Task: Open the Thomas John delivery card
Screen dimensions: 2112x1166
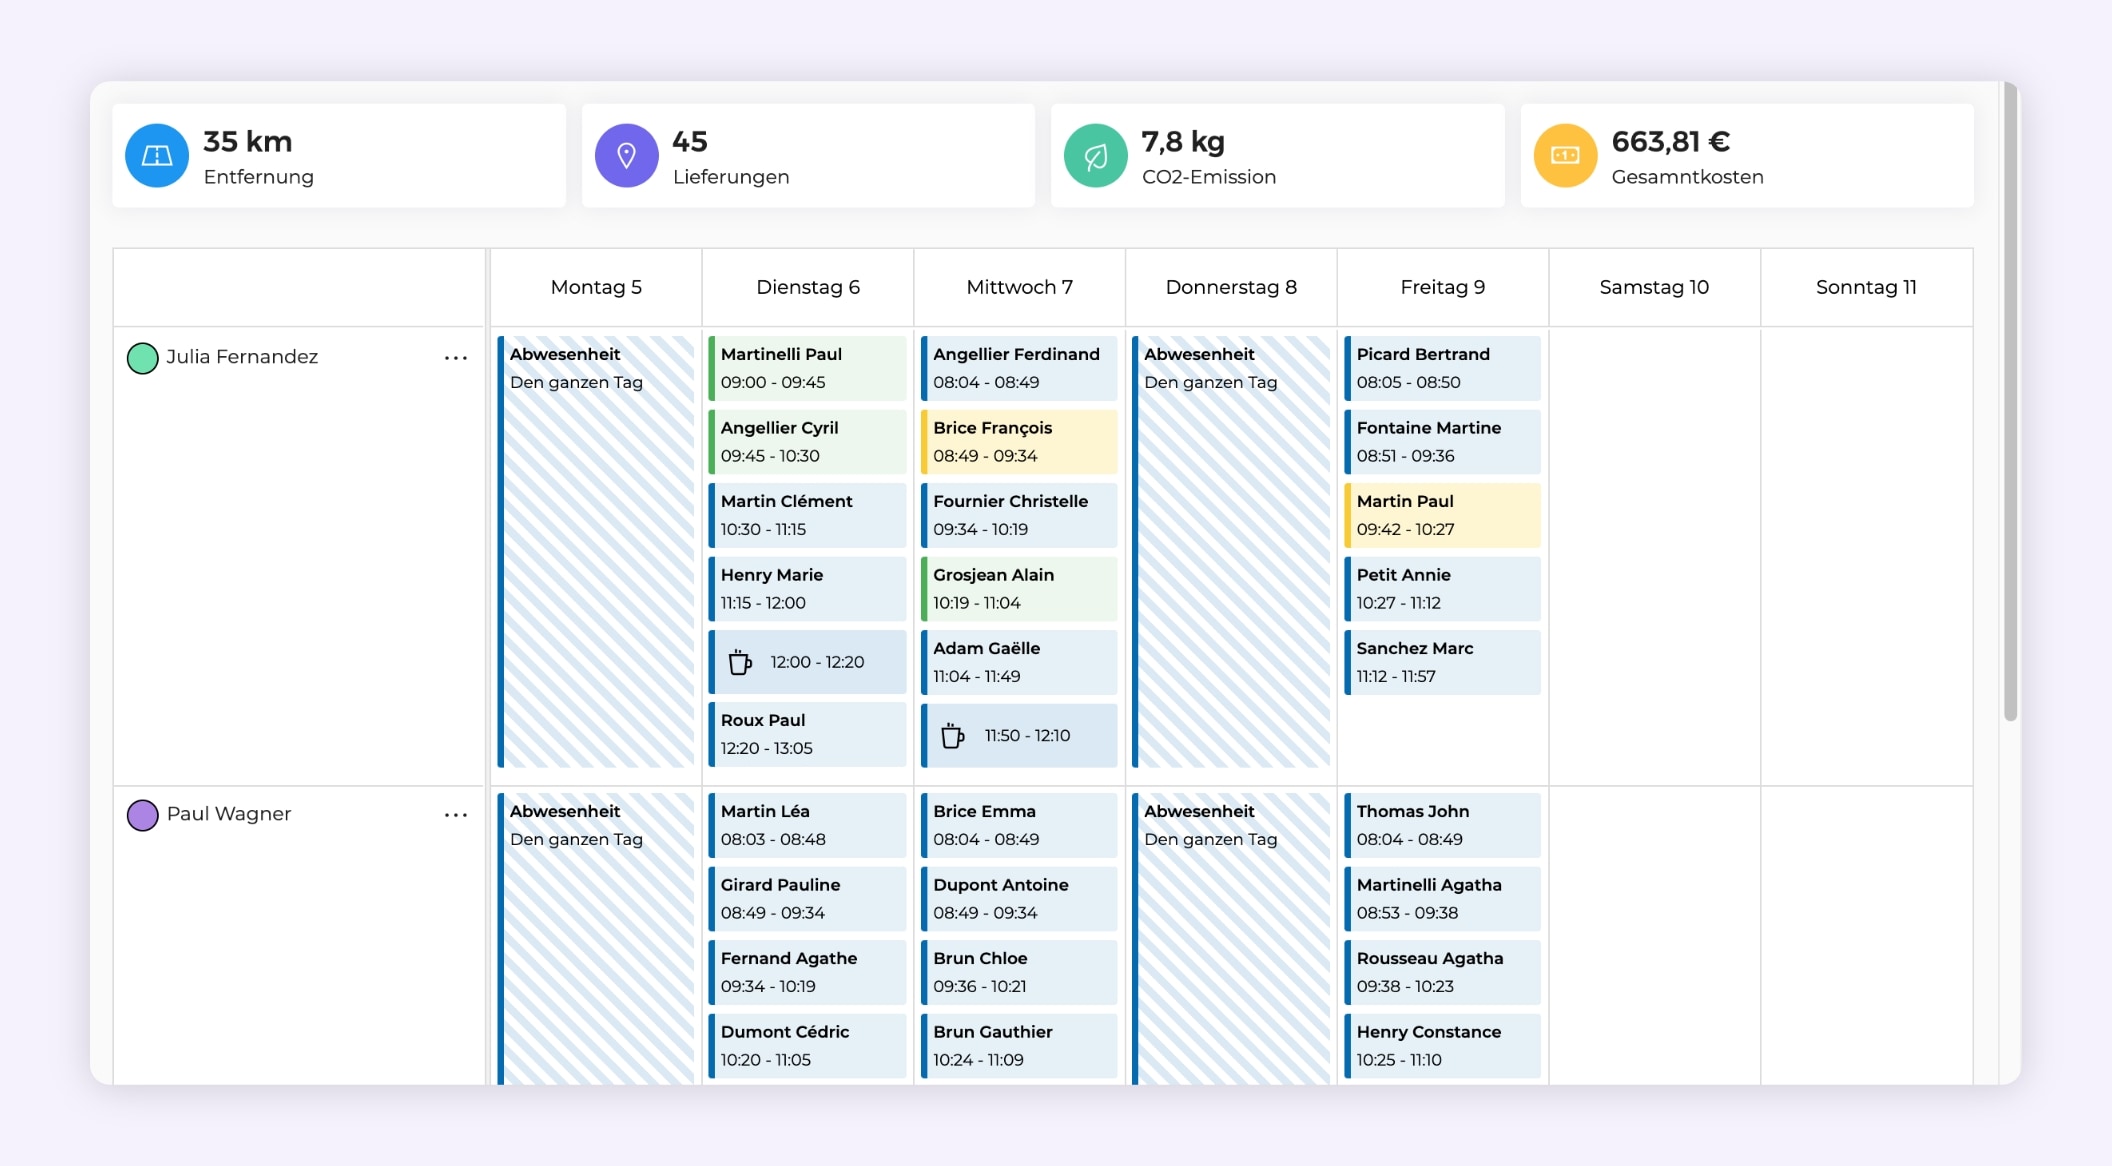Action: pyautogui.click(x=1442, y=825)
